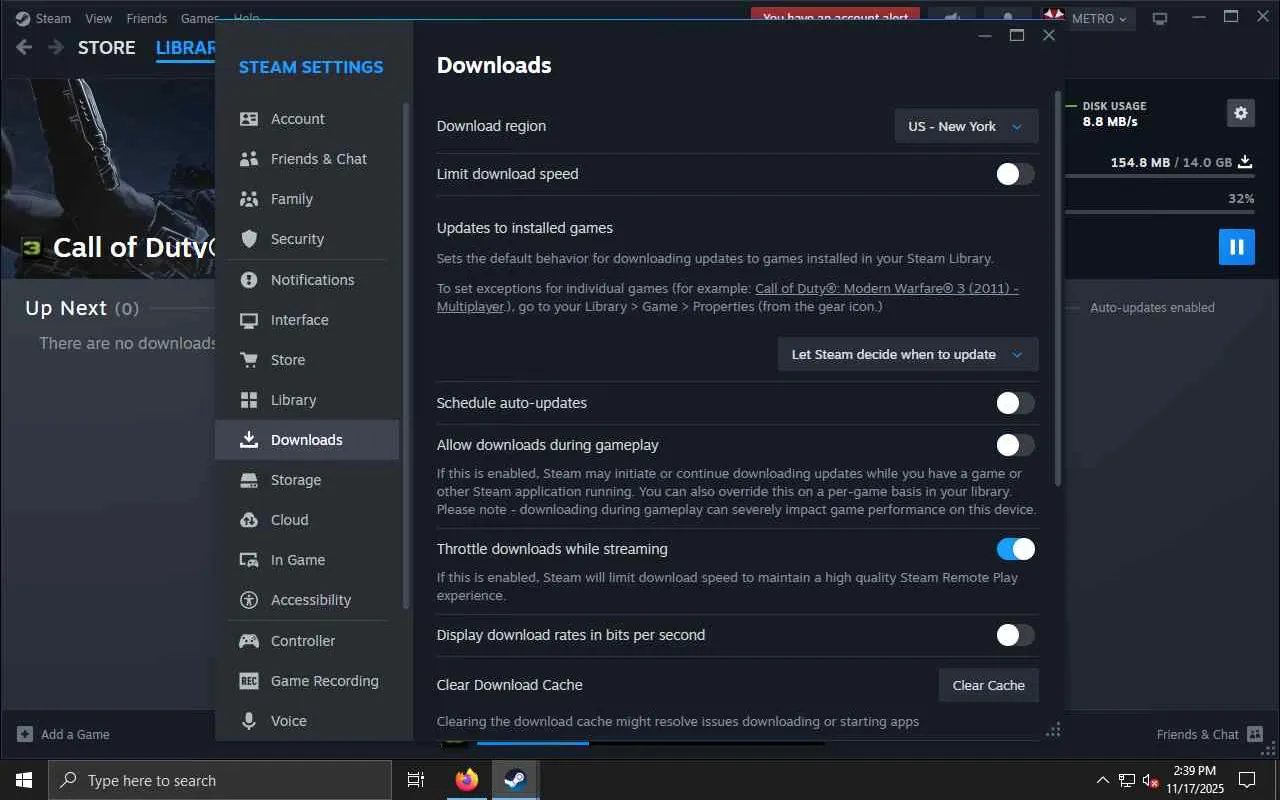Open the View menu
Screen dimensions: 1280x800
(x=99, y=18)
